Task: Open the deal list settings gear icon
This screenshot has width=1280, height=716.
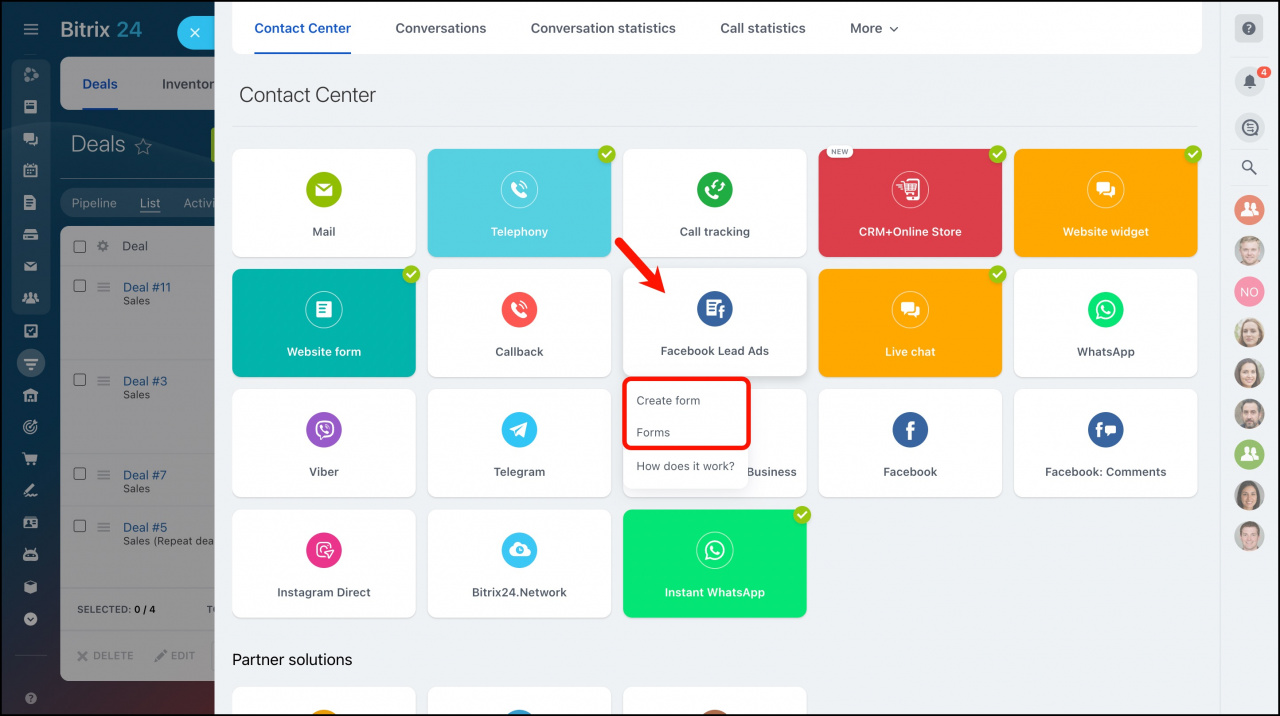Action: [x=102, y=246]
